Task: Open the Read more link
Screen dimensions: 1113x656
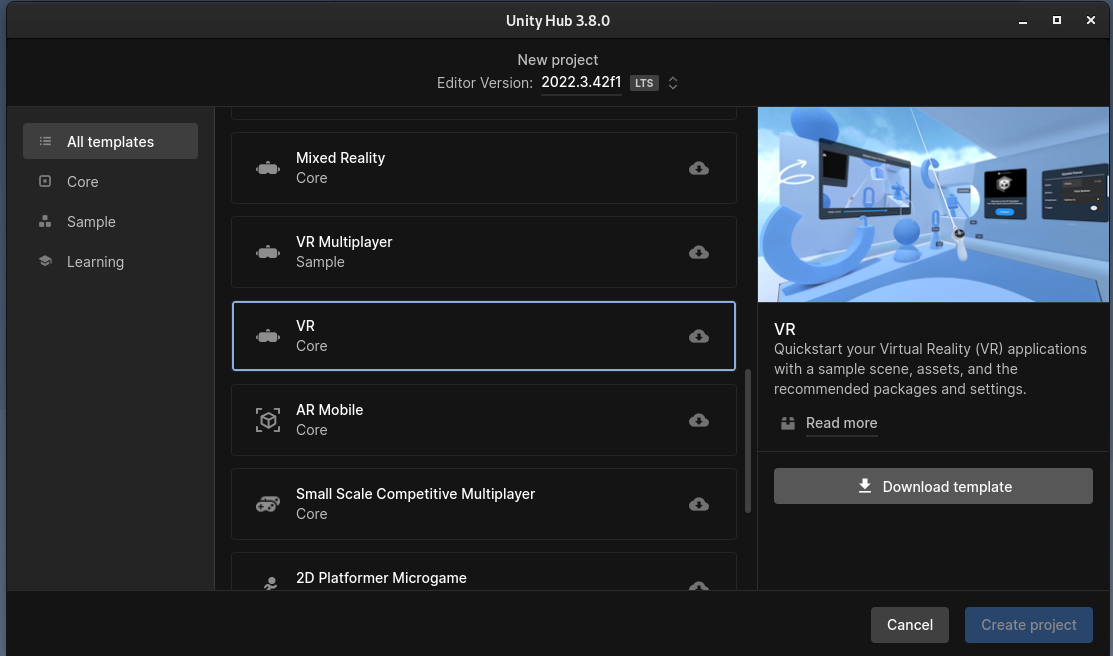Action: (841, 423)
